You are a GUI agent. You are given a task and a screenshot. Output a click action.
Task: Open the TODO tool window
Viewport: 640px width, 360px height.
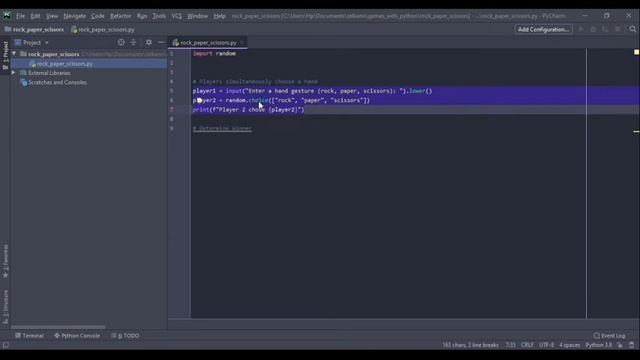pyautogui.click(x=125, y=336)
